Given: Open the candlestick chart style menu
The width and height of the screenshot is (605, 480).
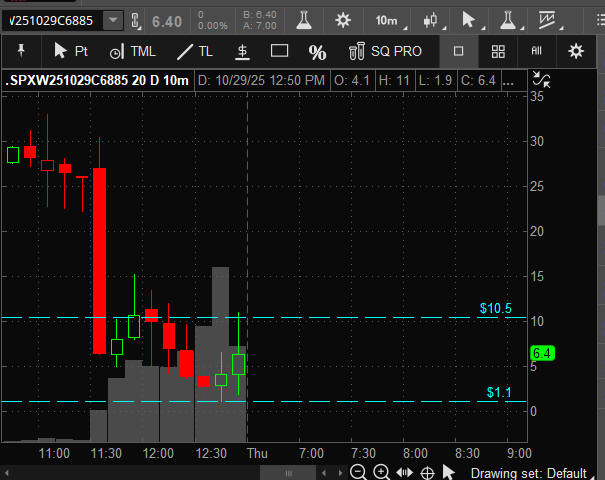Looking at the screenshot, I should 433,20.
